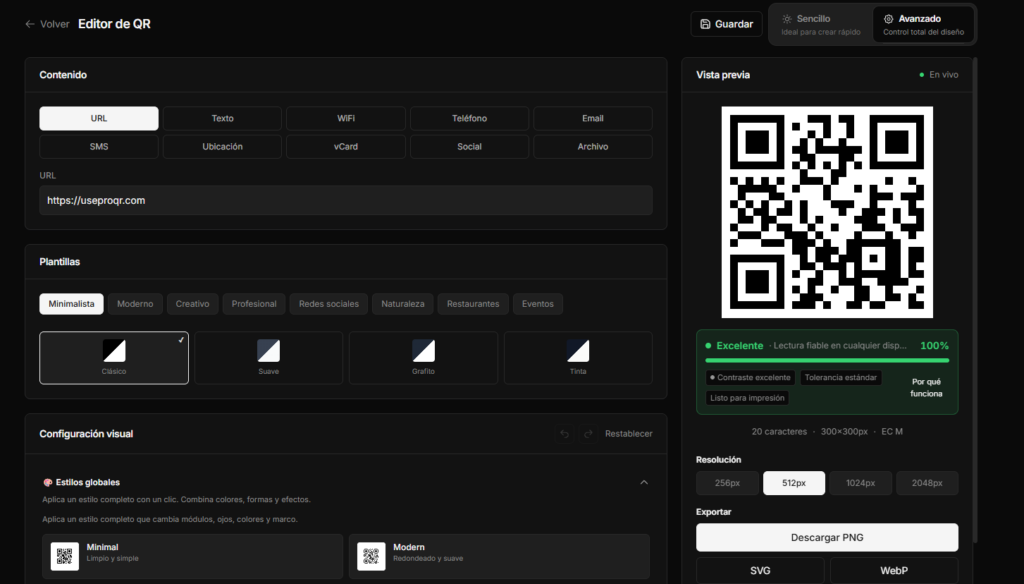1024x584 pixels.
Task: Select the Ubicación content type
Action: point(222,146)
